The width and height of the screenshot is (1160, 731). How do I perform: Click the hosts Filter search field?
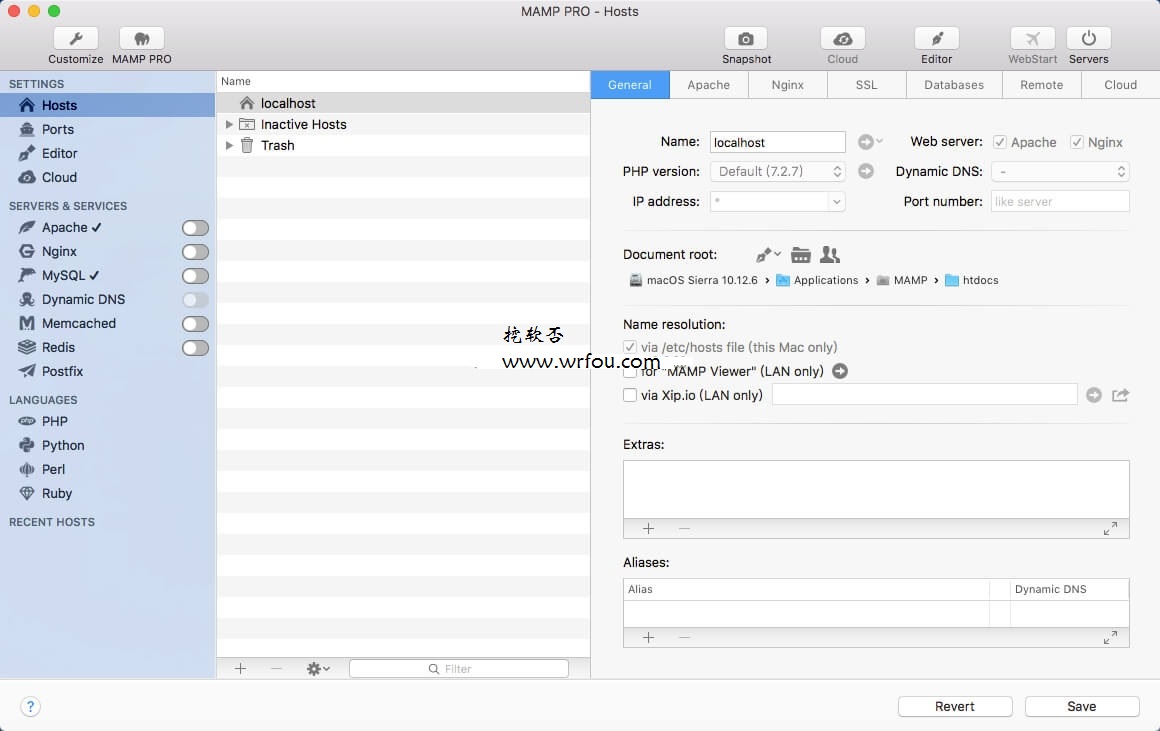pos(459,669)
